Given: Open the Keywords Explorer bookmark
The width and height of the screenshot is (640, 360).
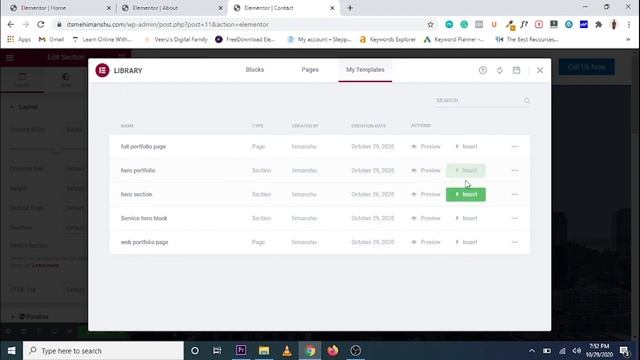Looking at the screenshot, I should (x=387, y=40).
